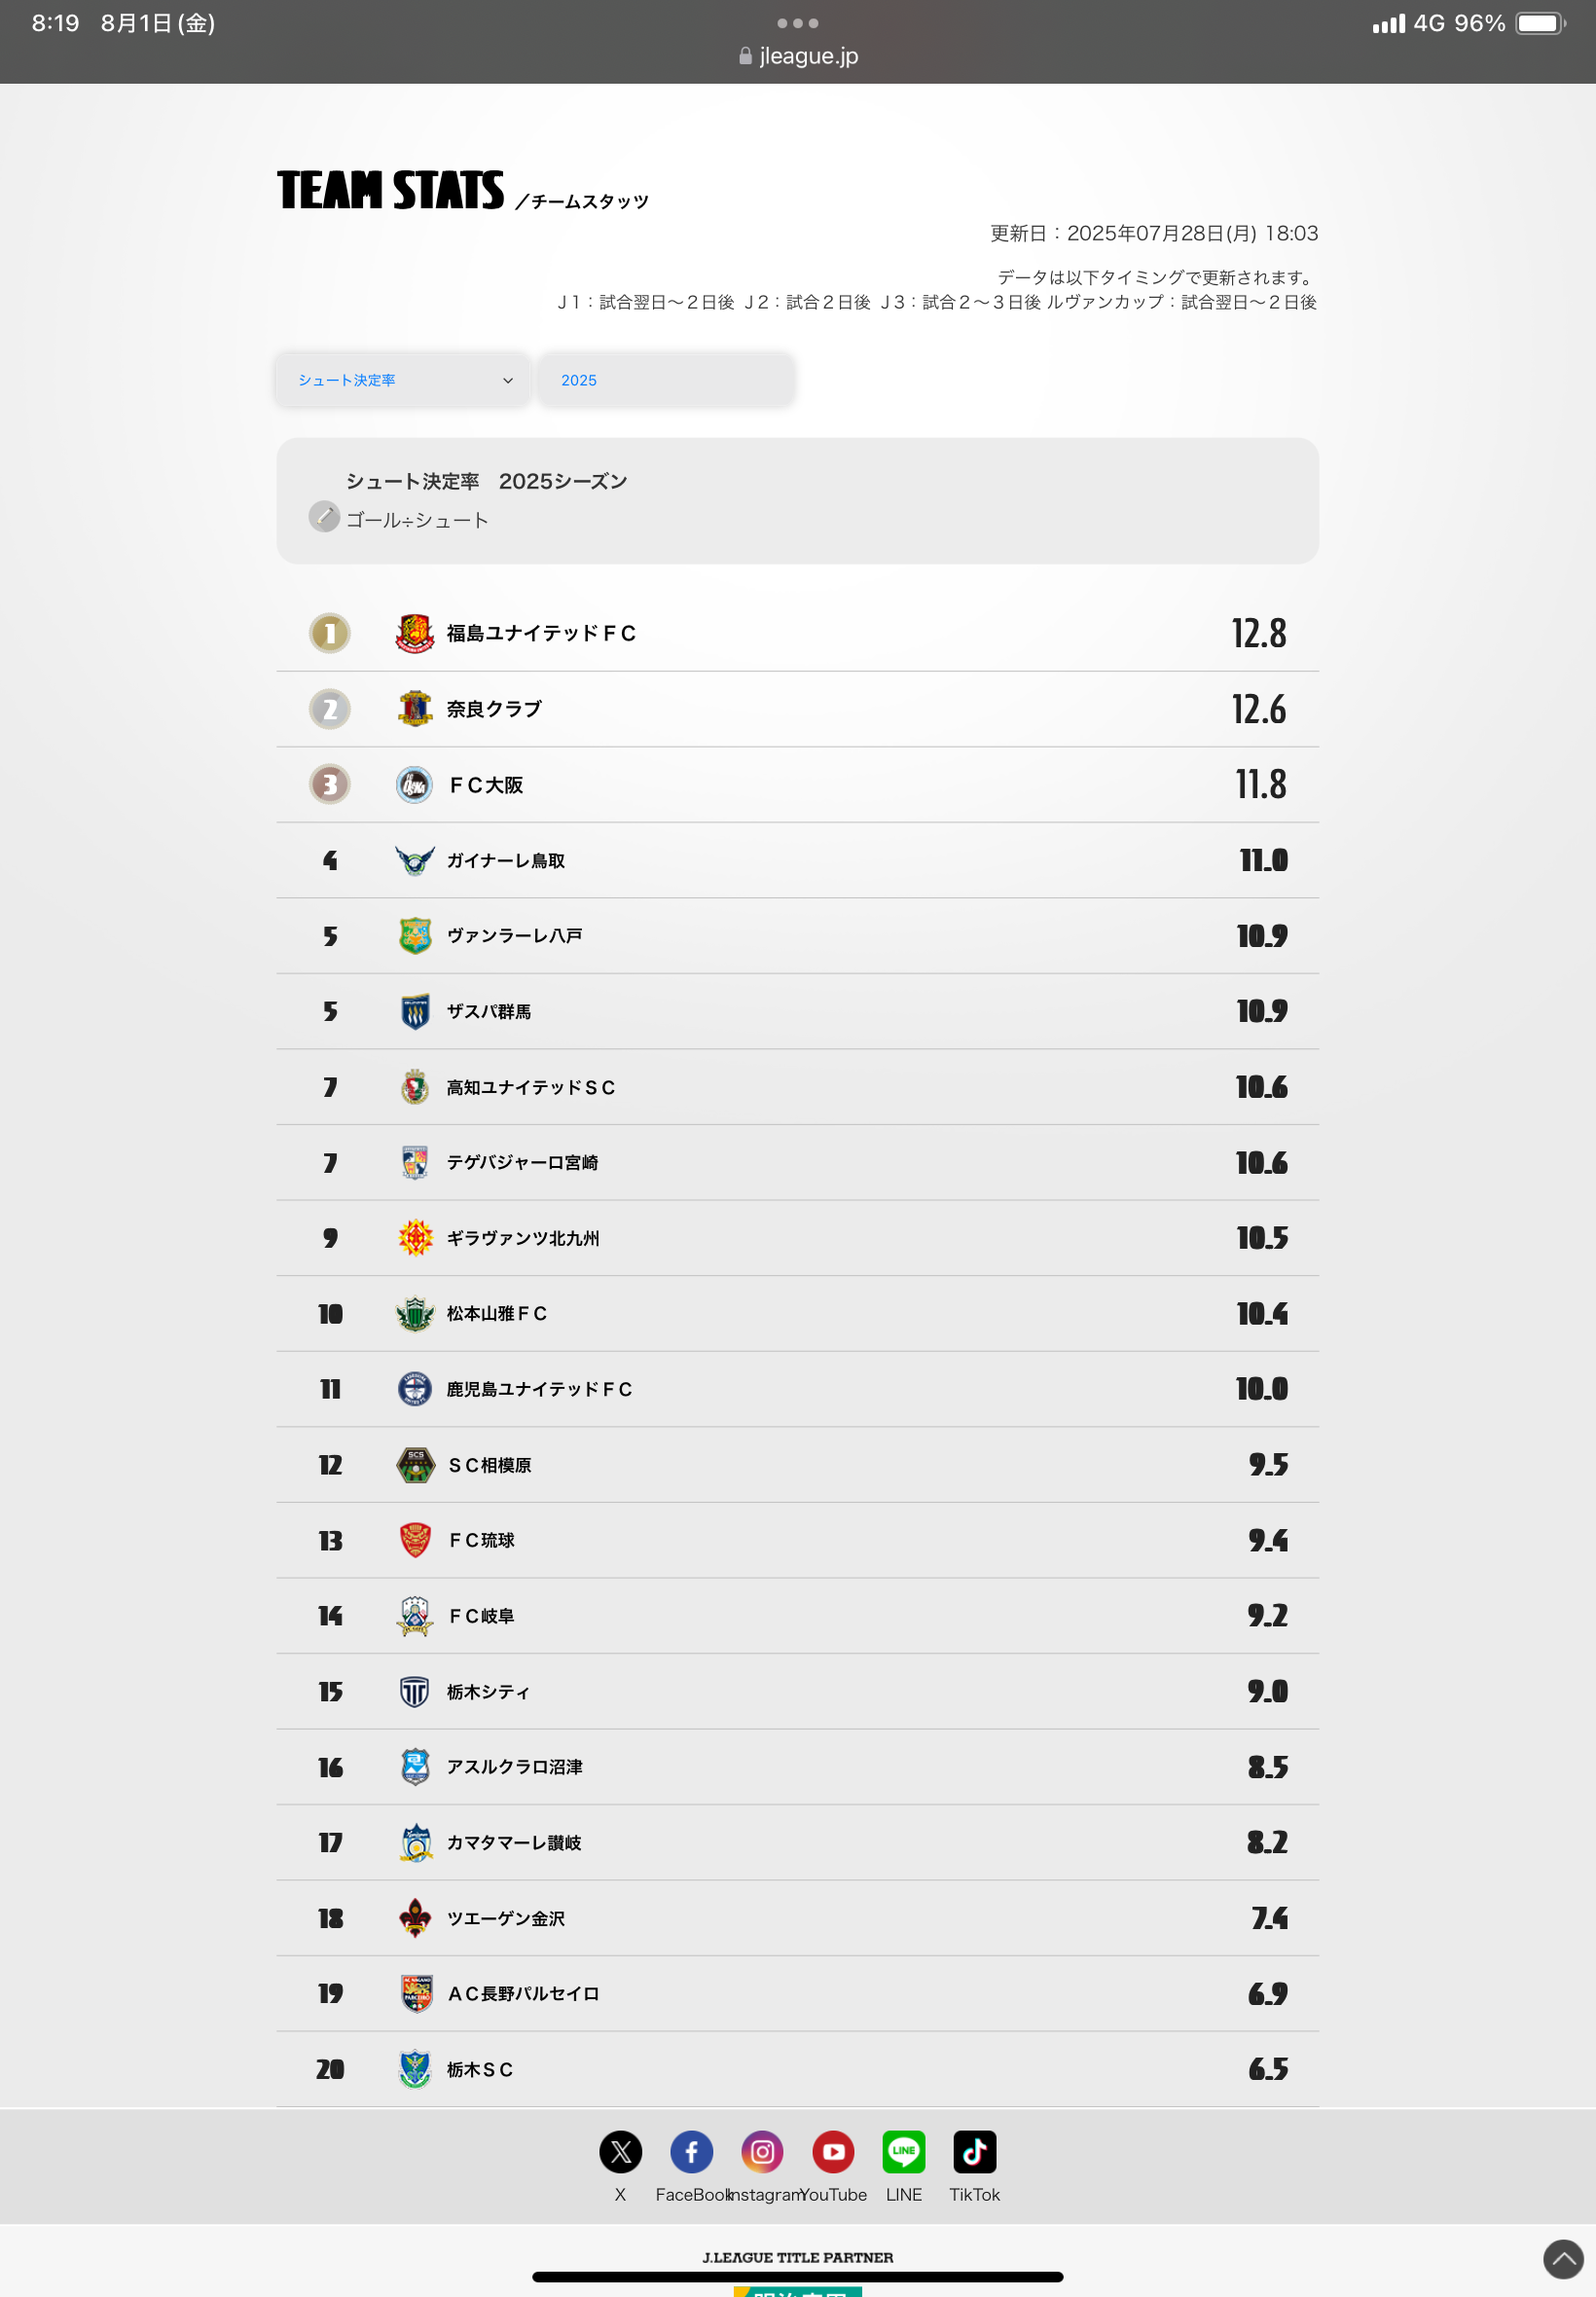Click the pencil info icon near ゴール÷シュート

[324, 516]
